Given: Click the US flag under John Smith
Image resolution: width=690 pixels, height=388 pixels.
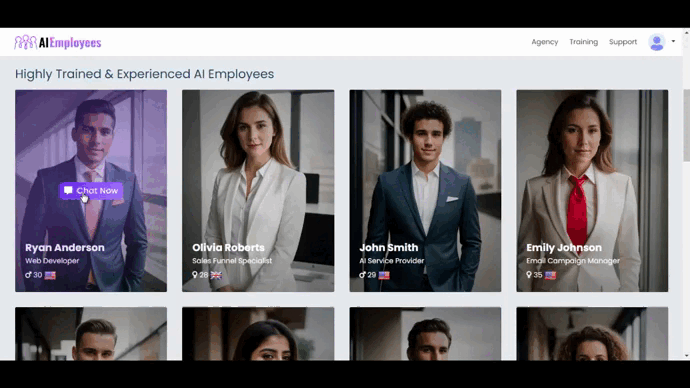Looking at the screenshot, I should point(384,275).
